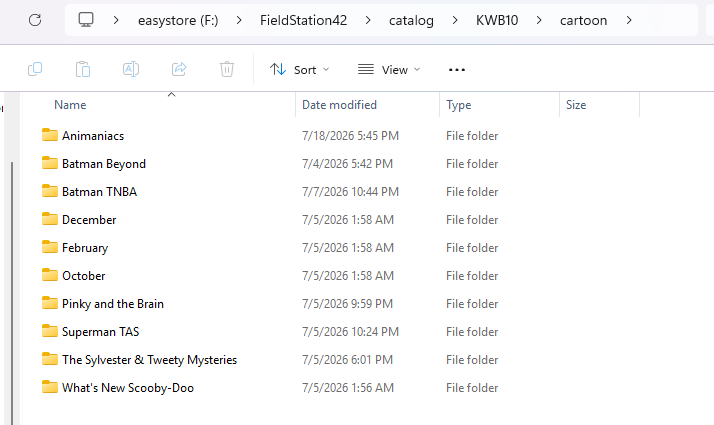Select the Batman TNBA folder name
714x425 pixels.
tap(99, 192)
